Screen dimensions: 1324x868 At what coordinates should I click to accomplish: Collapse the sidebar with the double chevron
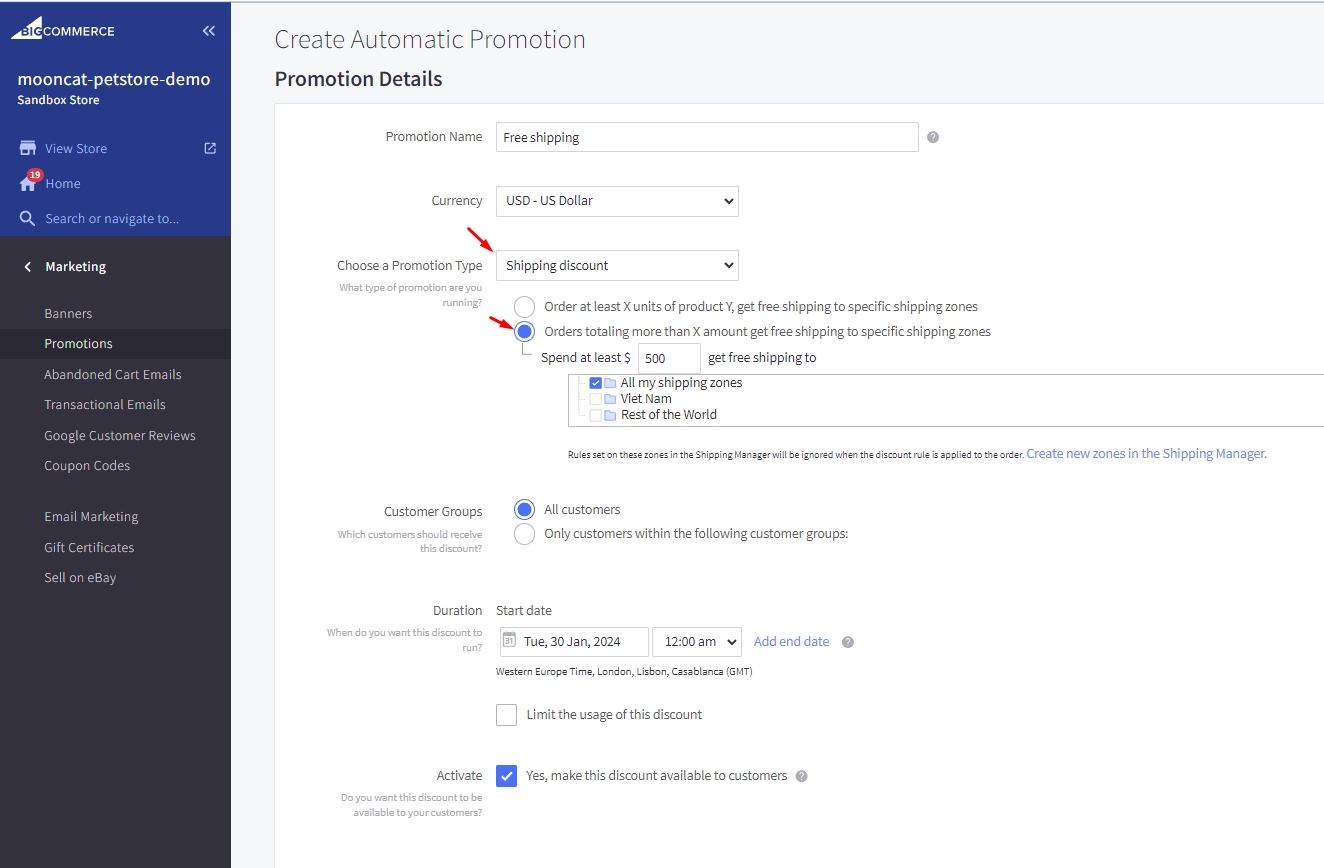(x=208, y=30)
